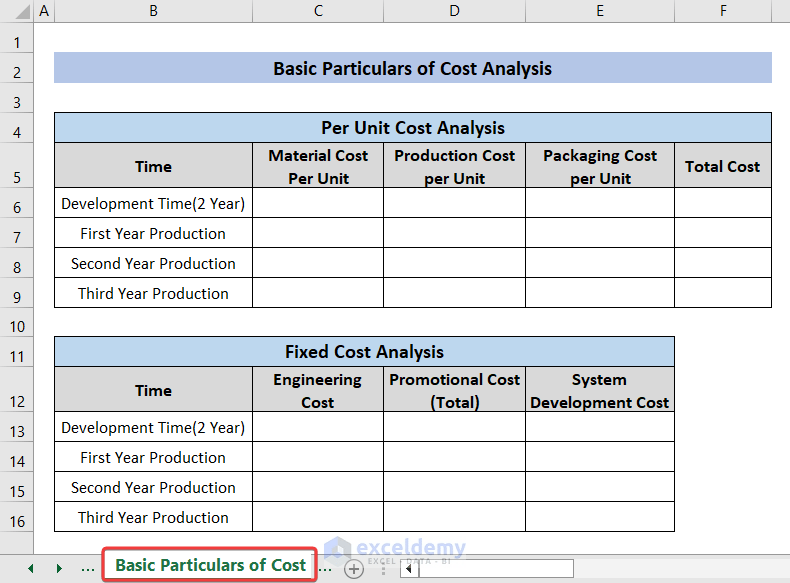Select row 15 header

click(x=17, y=487)
